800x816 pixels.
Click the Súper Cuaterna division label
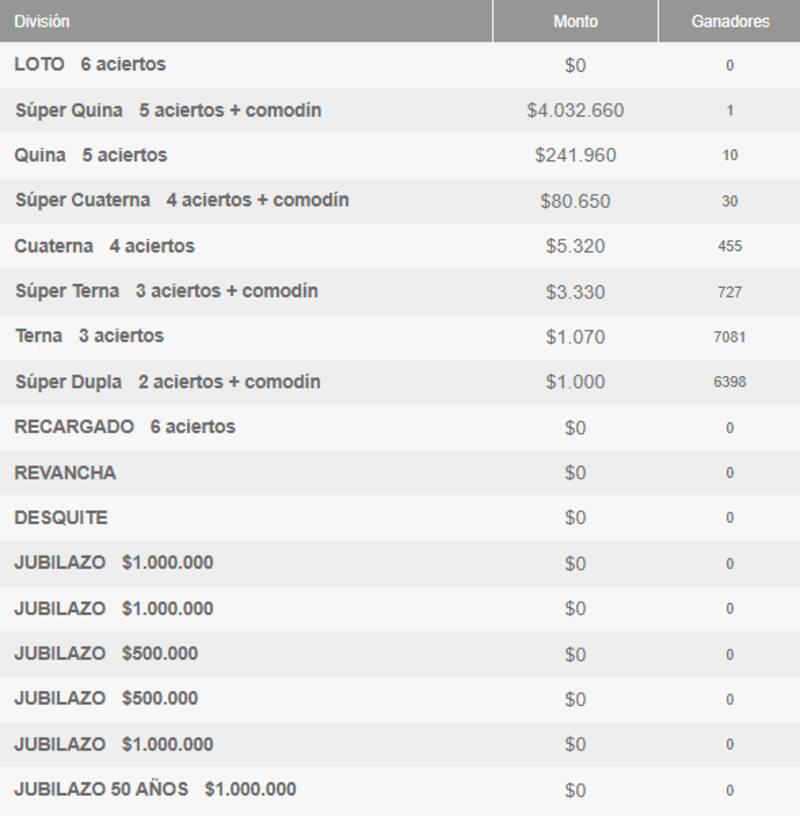pyautogui.click(x=83, y=200)
